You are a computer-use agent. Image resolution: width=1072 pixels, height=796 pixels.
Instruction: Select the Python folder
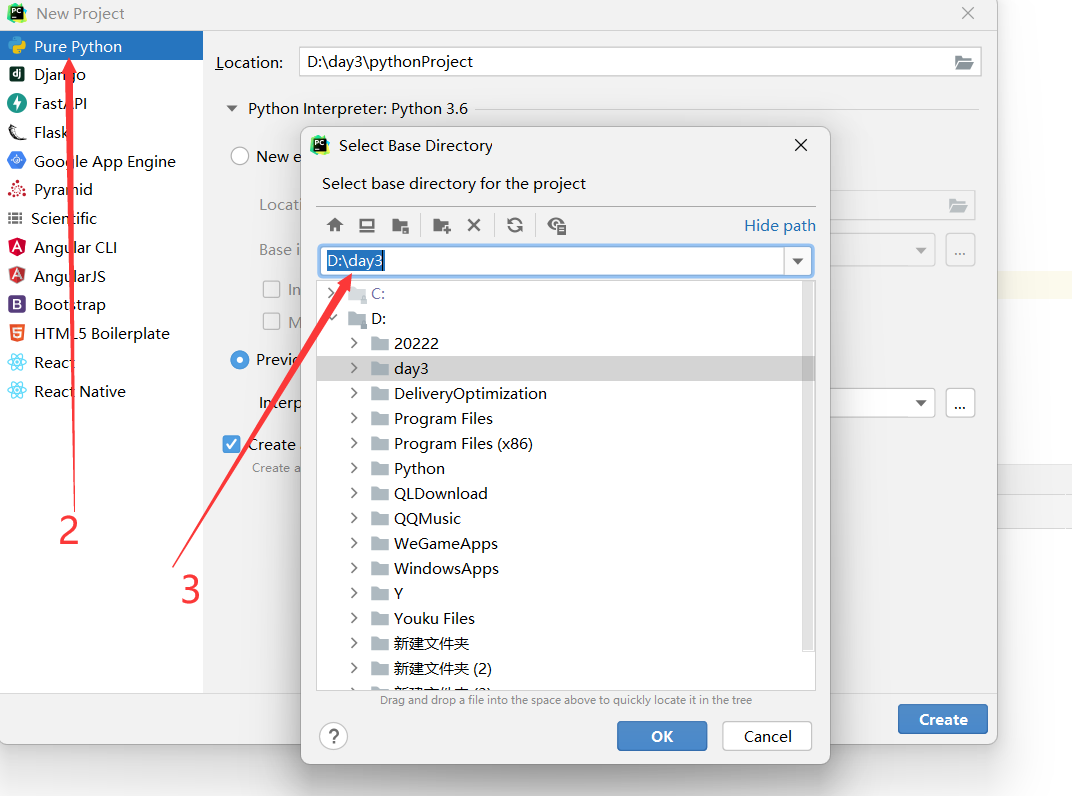[x=419, y=468]
